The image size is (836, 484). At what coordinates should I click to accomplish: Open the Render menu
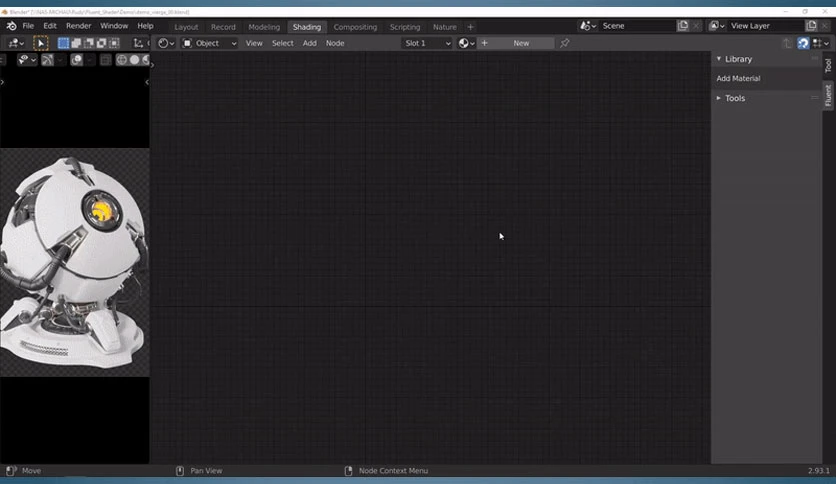78,26
